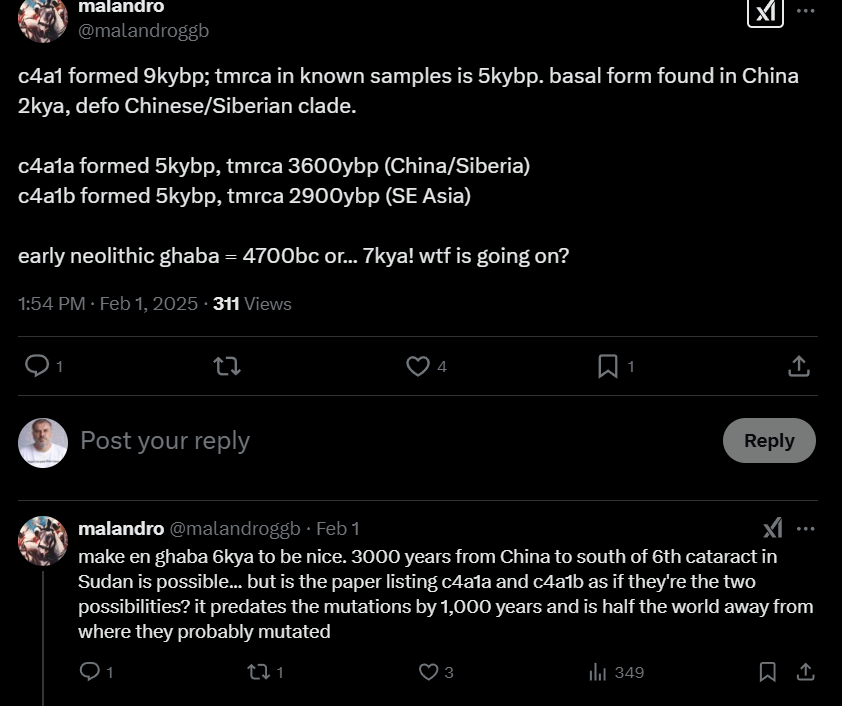Click your profile avatar beside reply box
The image size is (842, 706).
43,442
